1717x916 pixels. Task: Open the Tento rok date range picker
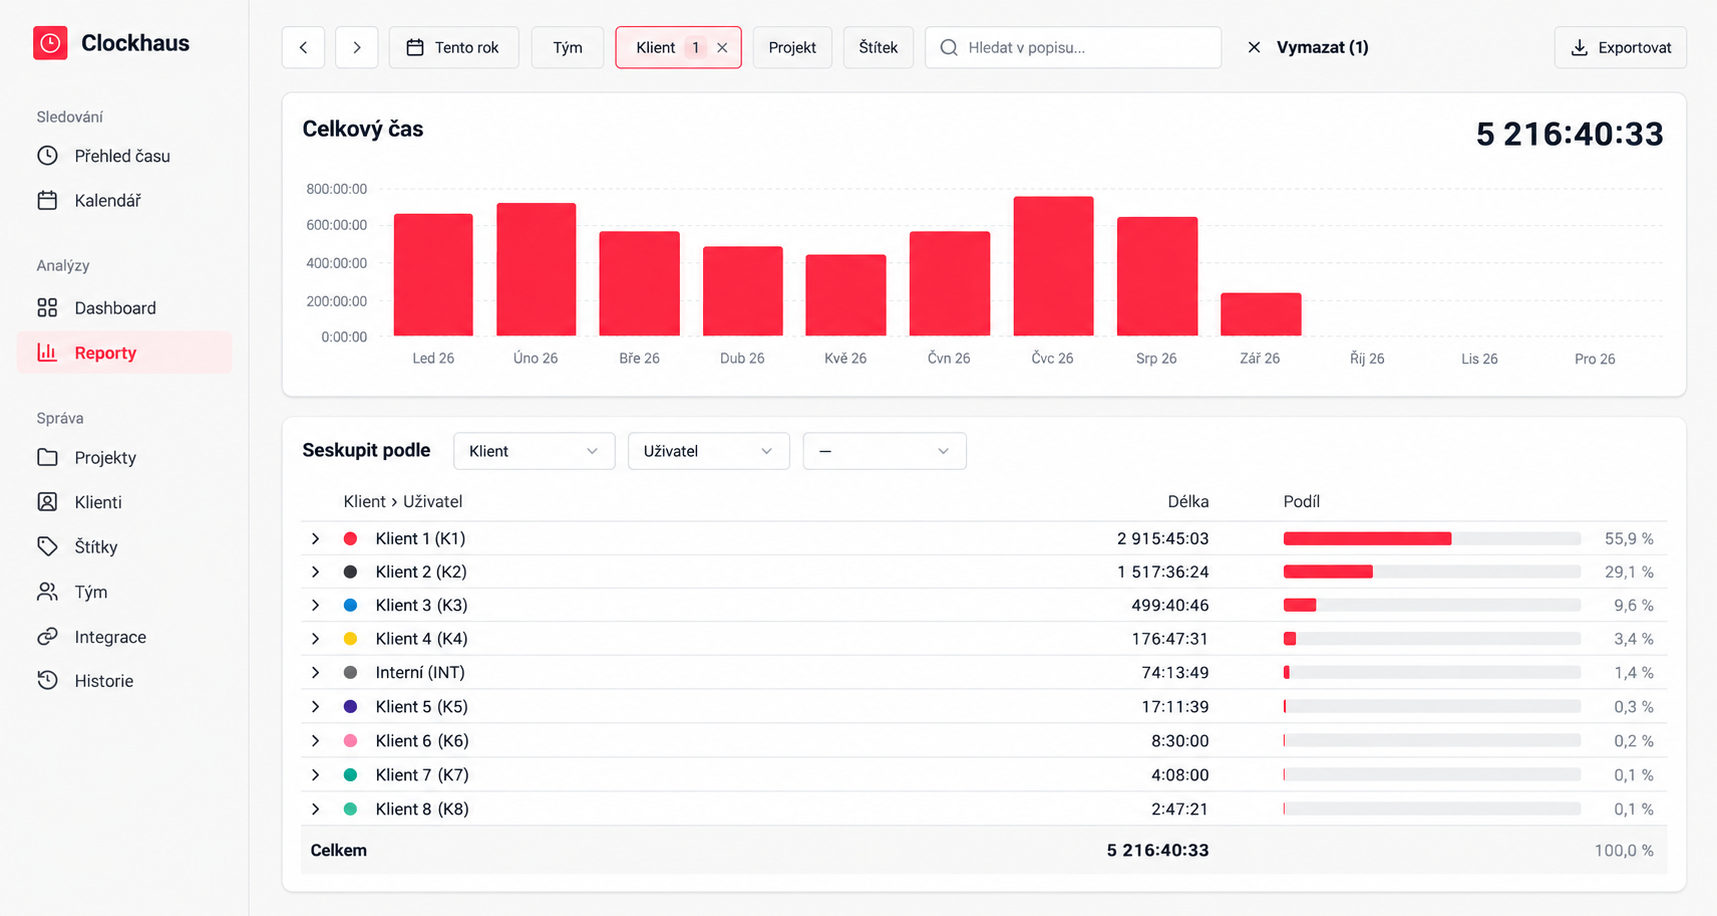coord(453,47)
